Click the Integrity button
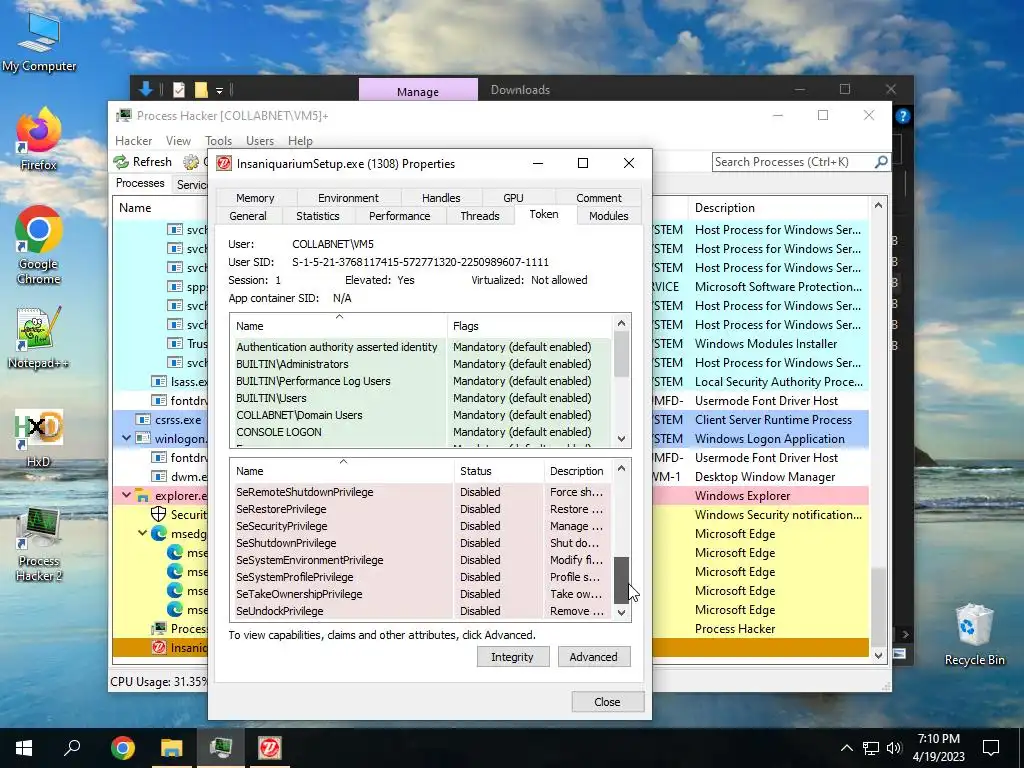Viewport: 1024px width, 768px height. click(512, 656)
